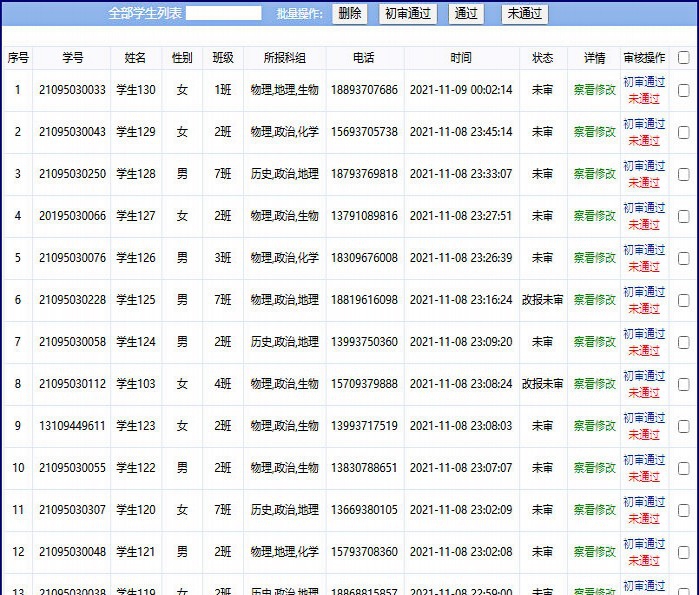699x595 pixels.
Task: Tick the checkbox for 学生125
Action: pyautogui.click(x=683, y=300)
